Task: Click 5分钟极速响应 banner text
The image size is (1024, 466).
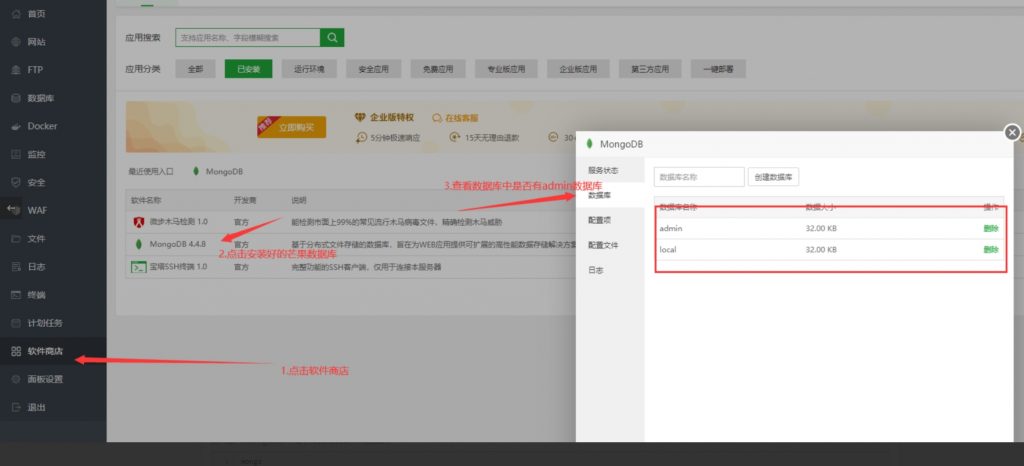Action: 394,138
